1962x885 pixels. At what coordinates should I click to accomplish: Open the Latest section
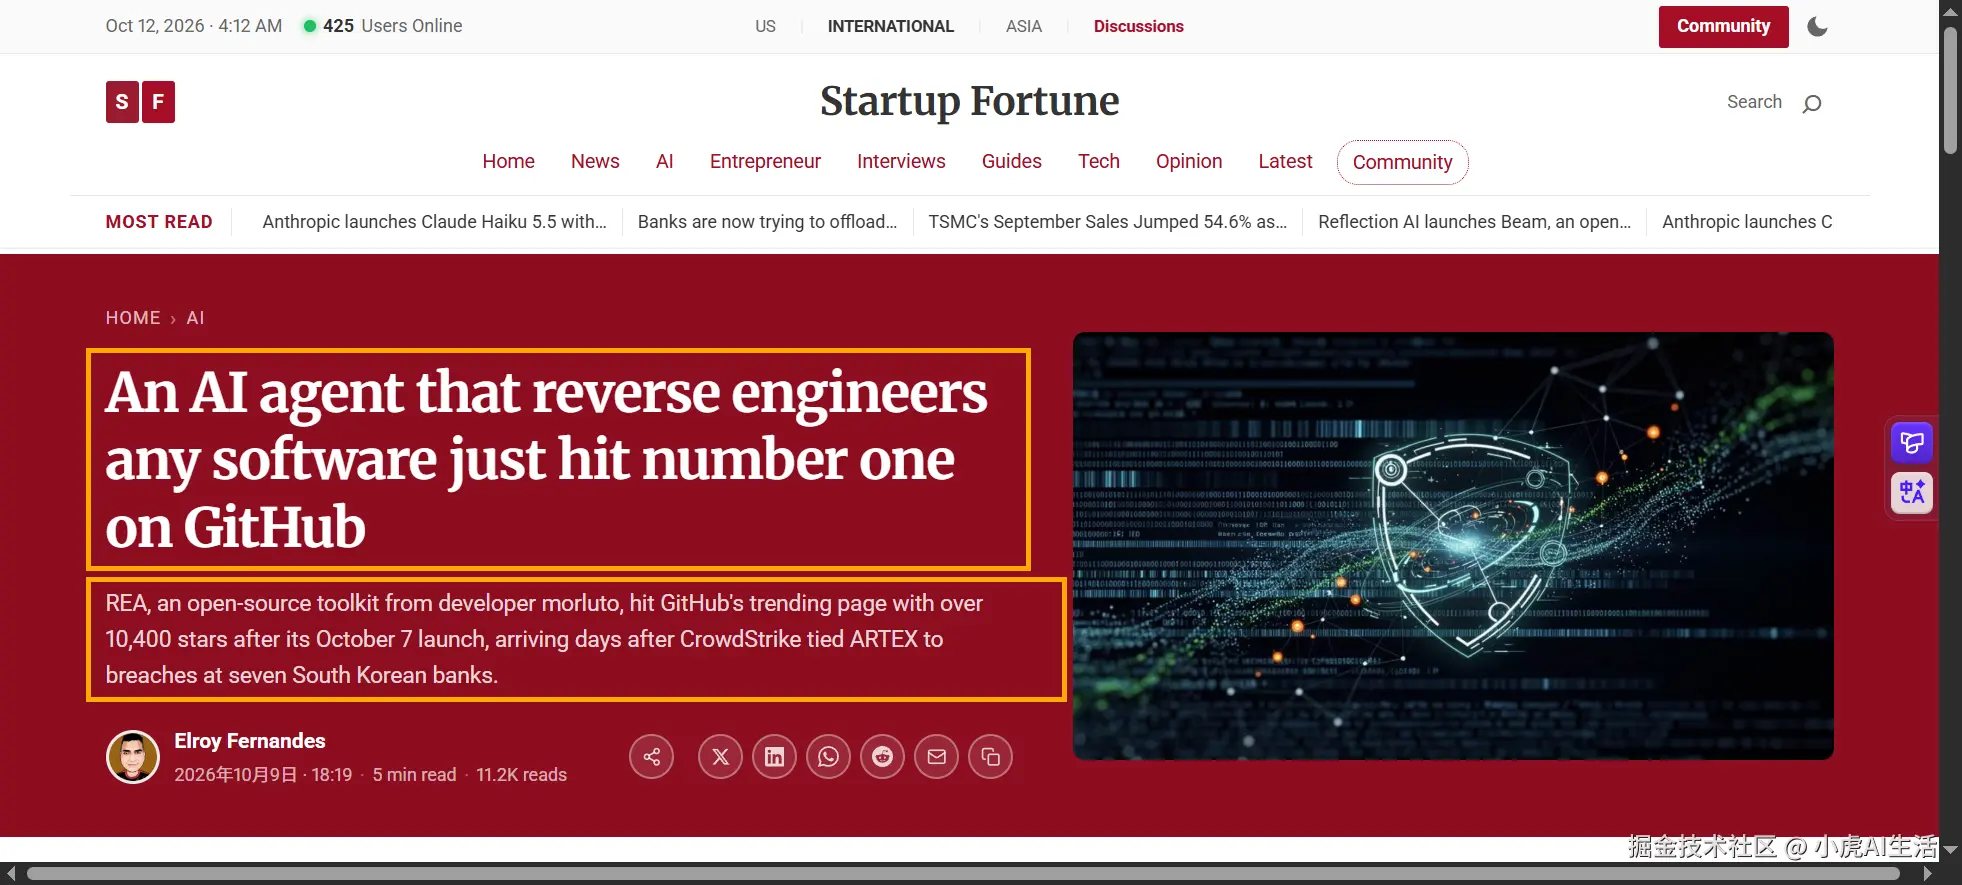(1285, 162)
